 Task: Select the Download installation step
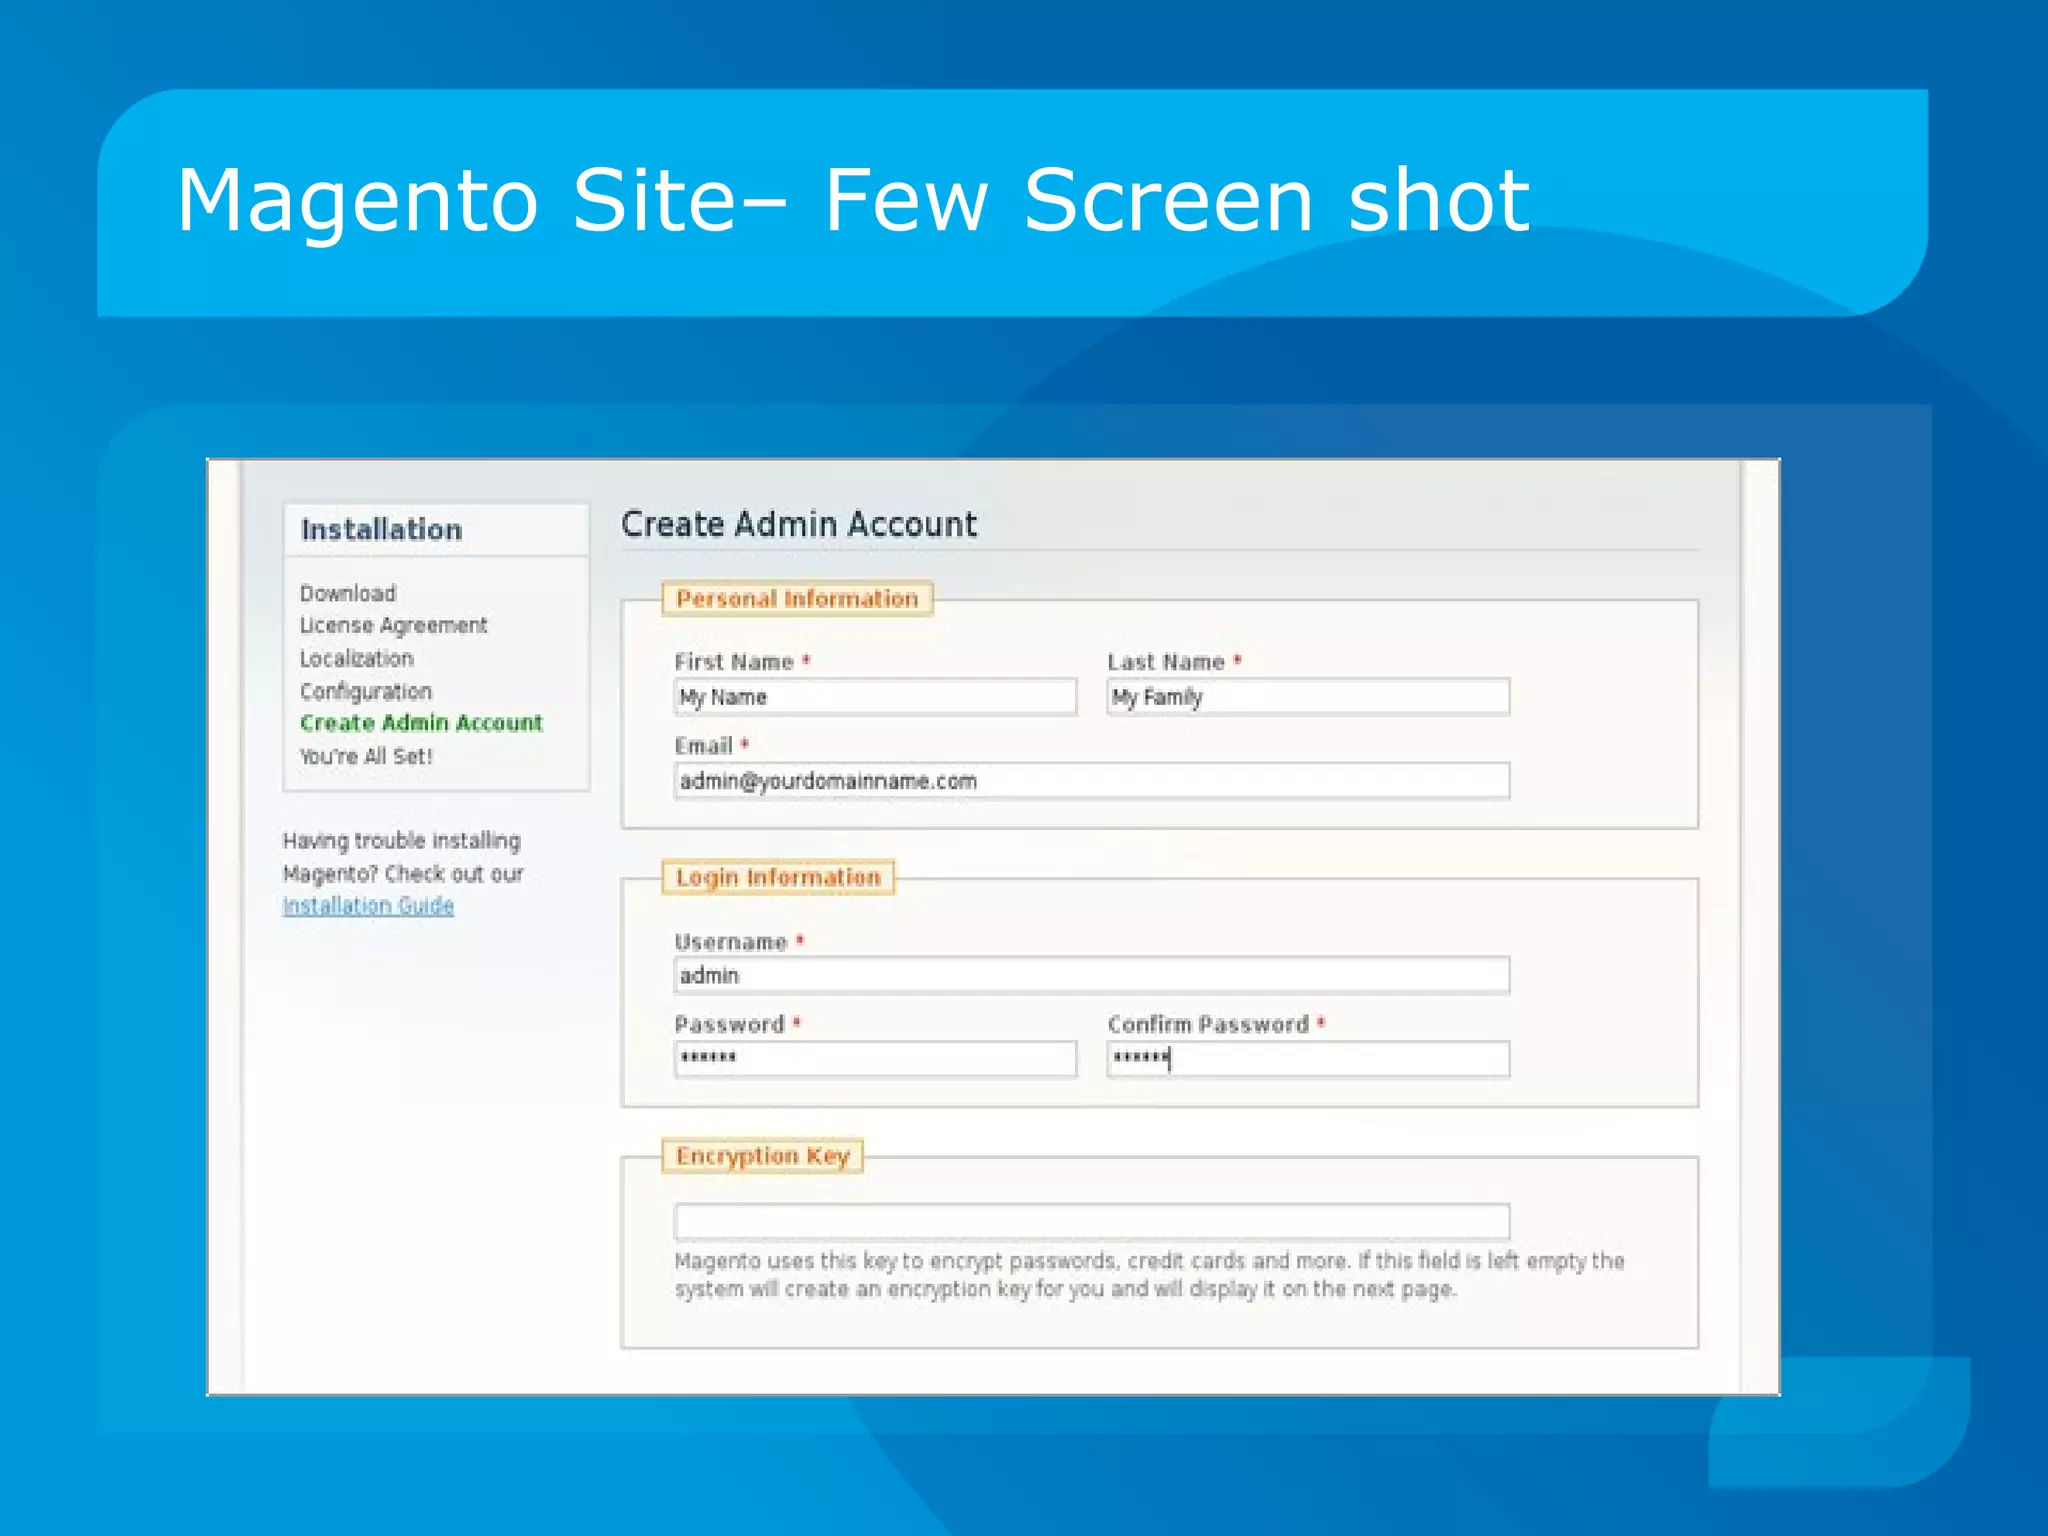348,593
